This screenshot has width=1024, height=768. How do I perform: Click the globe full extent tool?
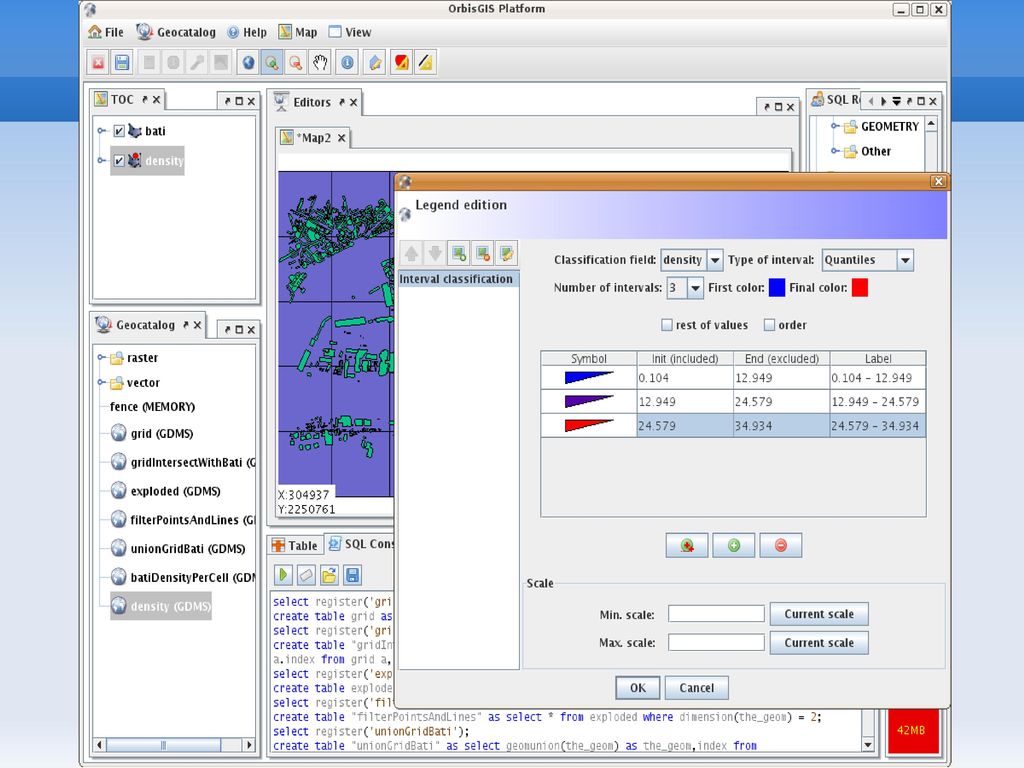[x=248, y=63]
